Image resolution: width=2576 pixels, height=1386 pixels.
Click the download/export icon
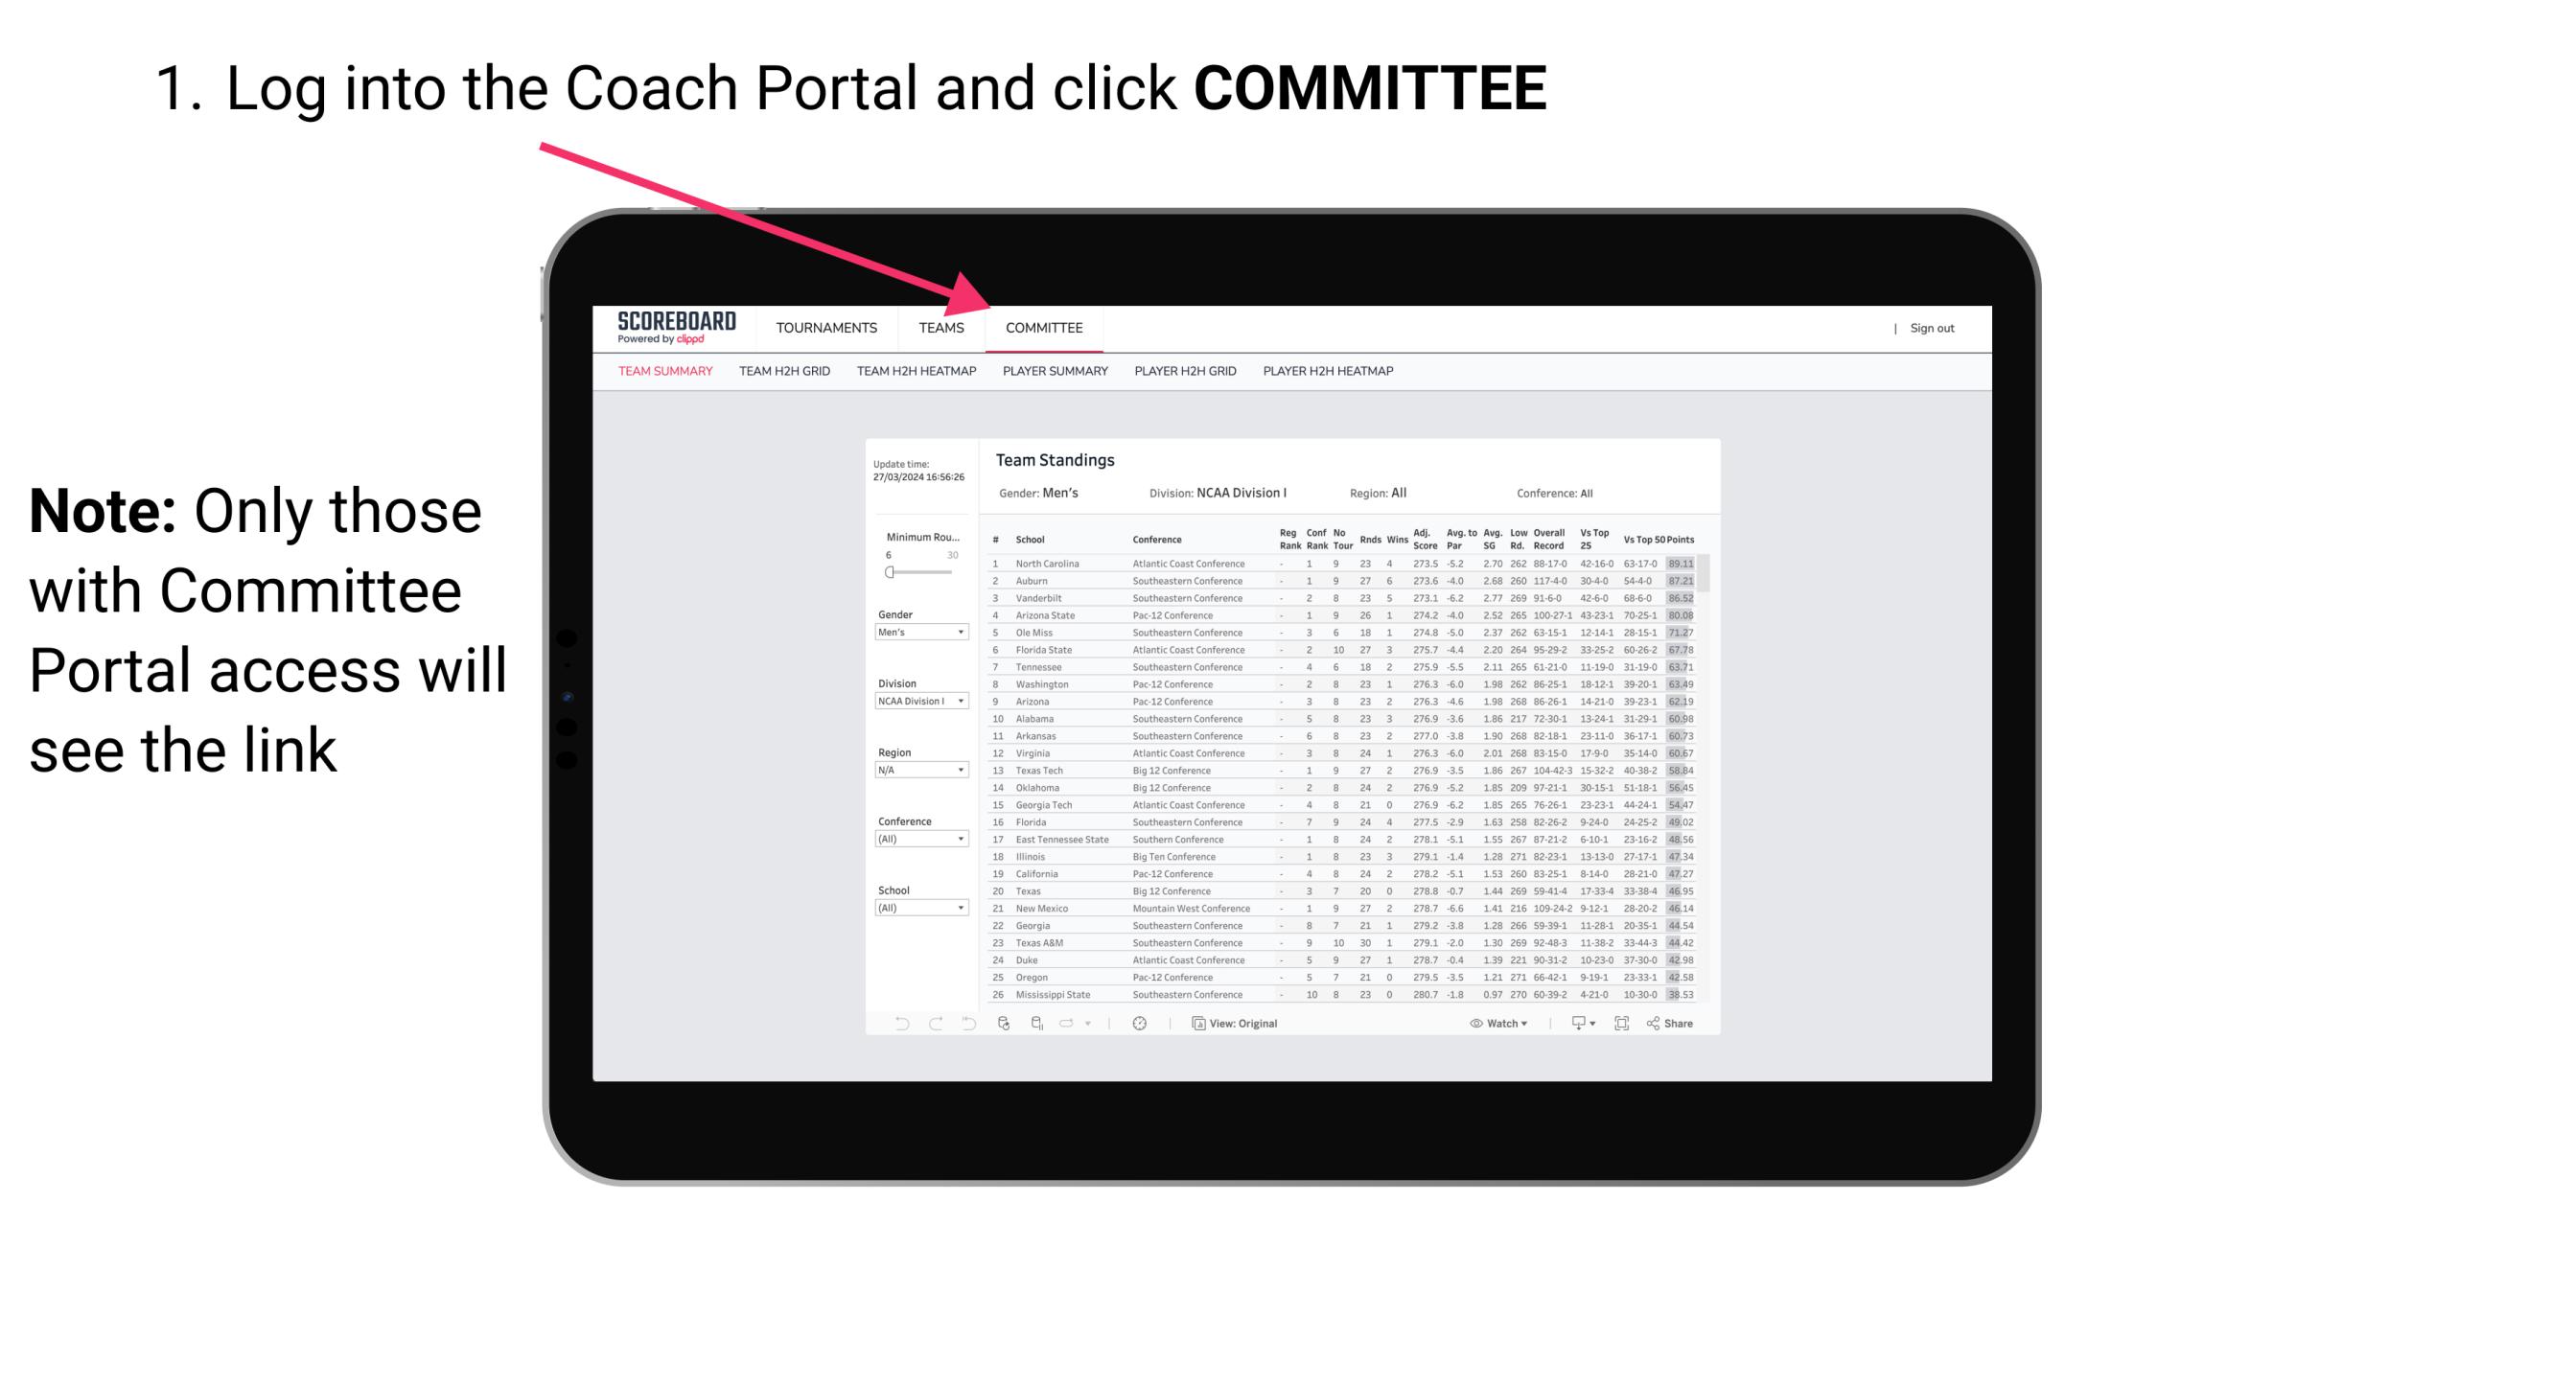(1574, 1024)
